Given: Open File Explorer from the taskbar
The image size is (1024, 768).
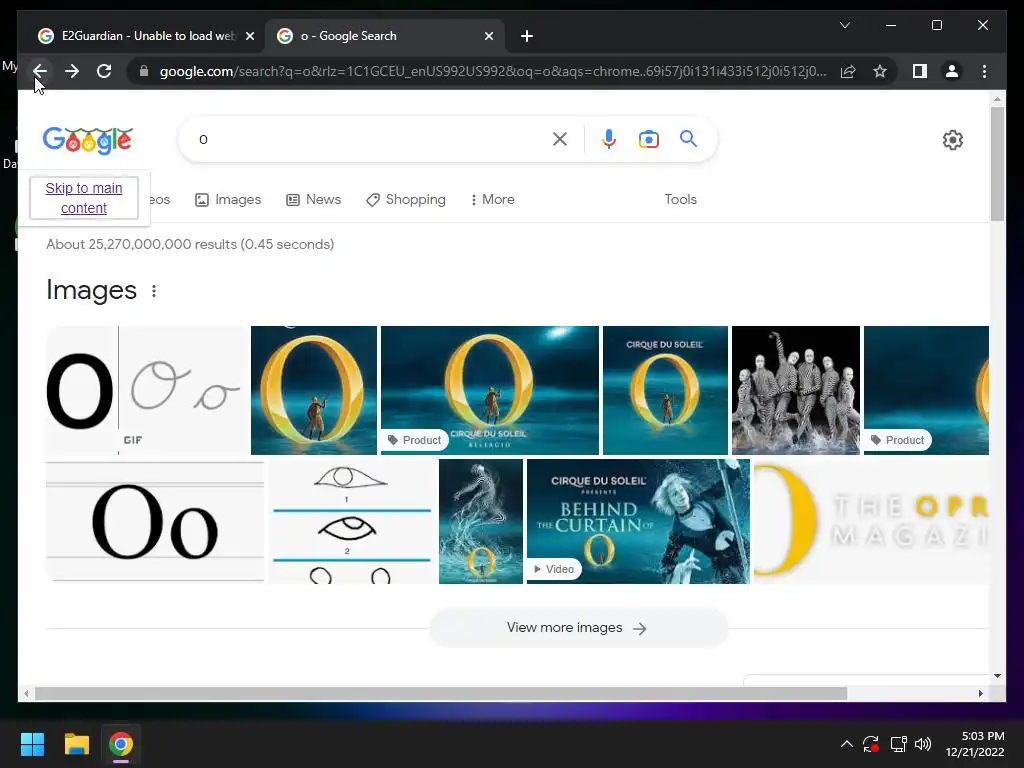Looking at the screenshot, I should [x=76, y=744].
